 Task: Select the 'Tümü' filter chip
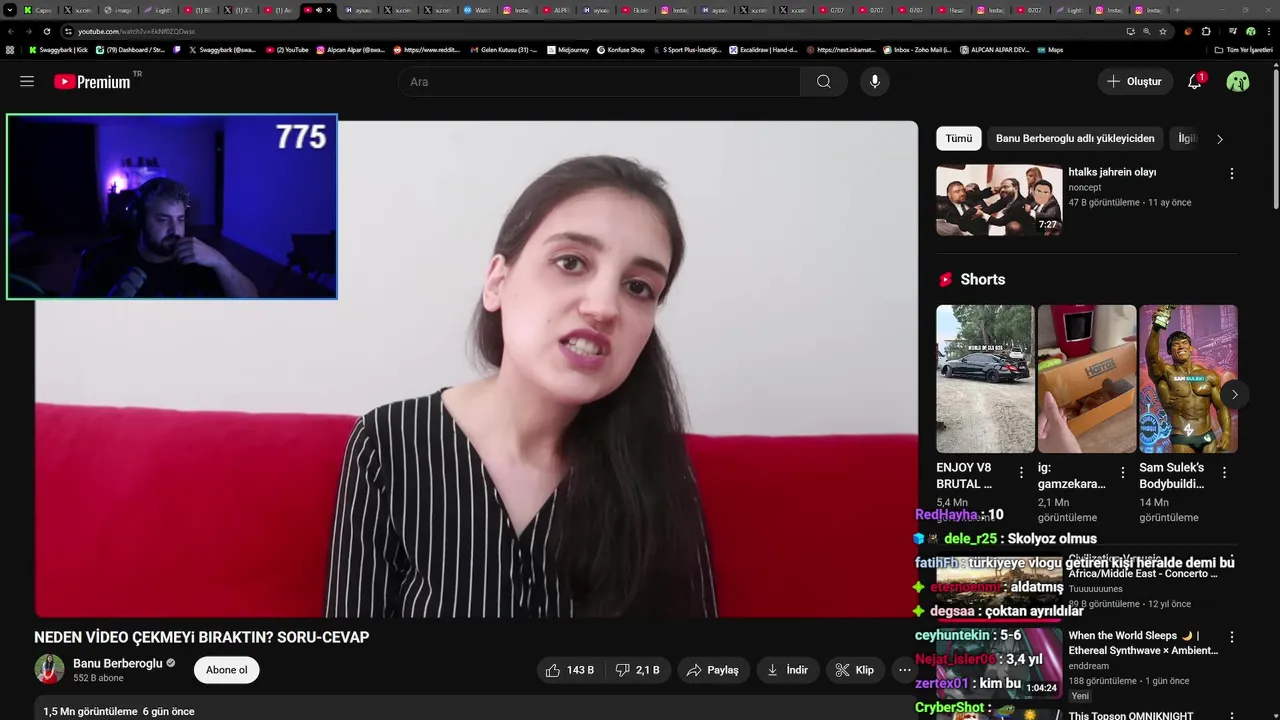(x=959, y=139)
